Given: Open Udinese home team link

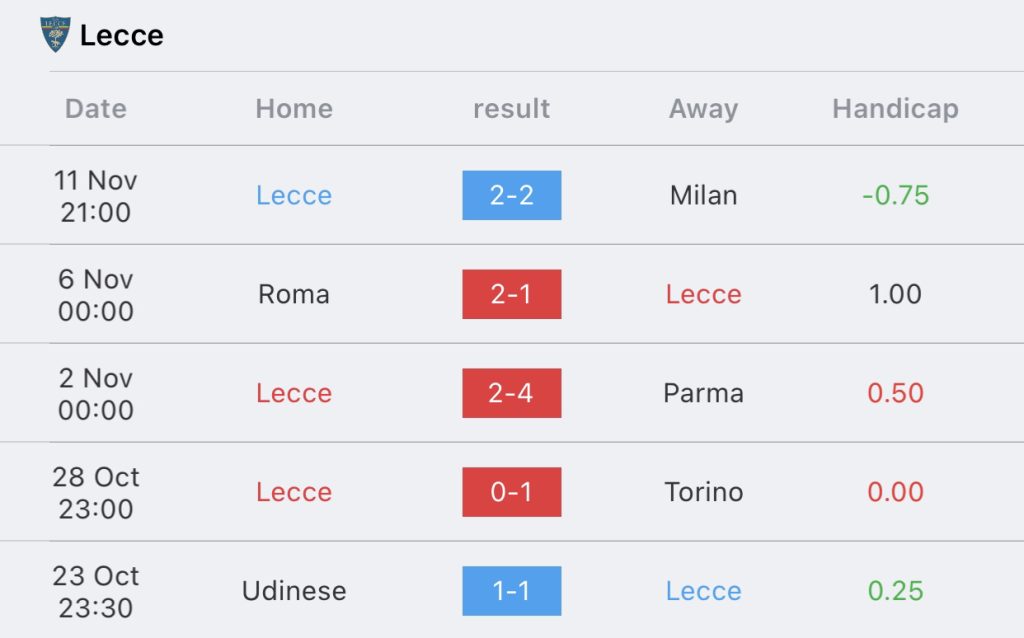Looking at the screenshot, I should point(294,591).
